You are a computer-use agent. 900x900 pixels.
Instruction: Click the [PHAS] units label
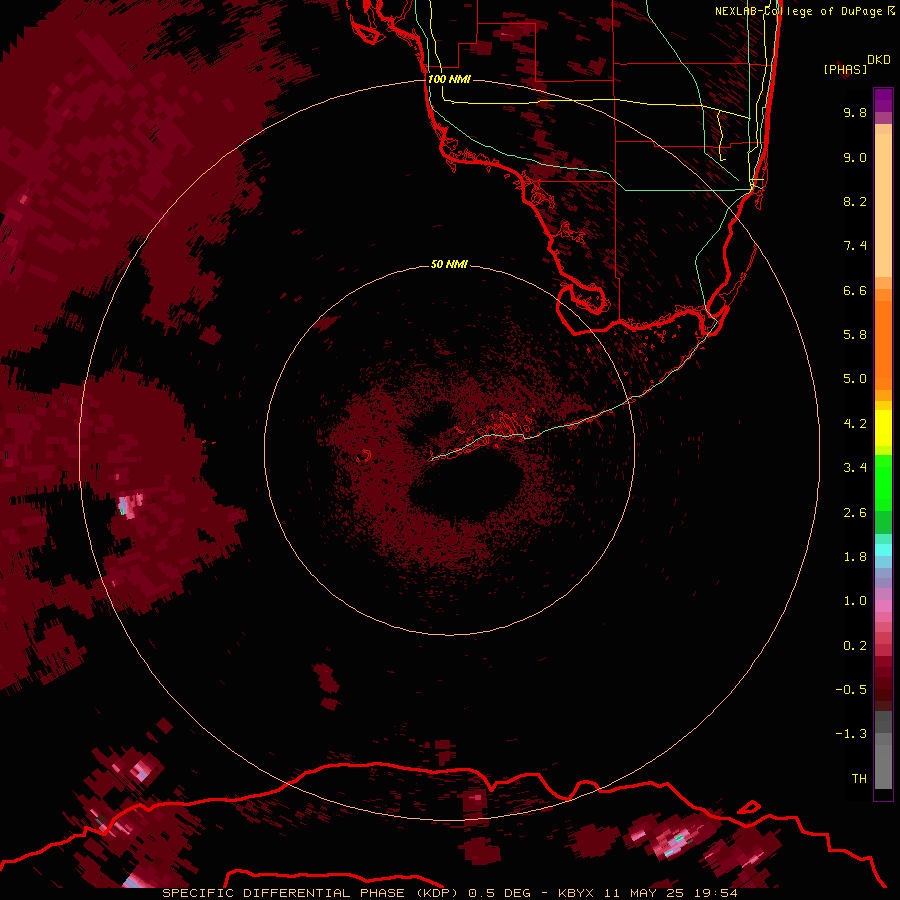pyautogui.click(x=845, y=69)
